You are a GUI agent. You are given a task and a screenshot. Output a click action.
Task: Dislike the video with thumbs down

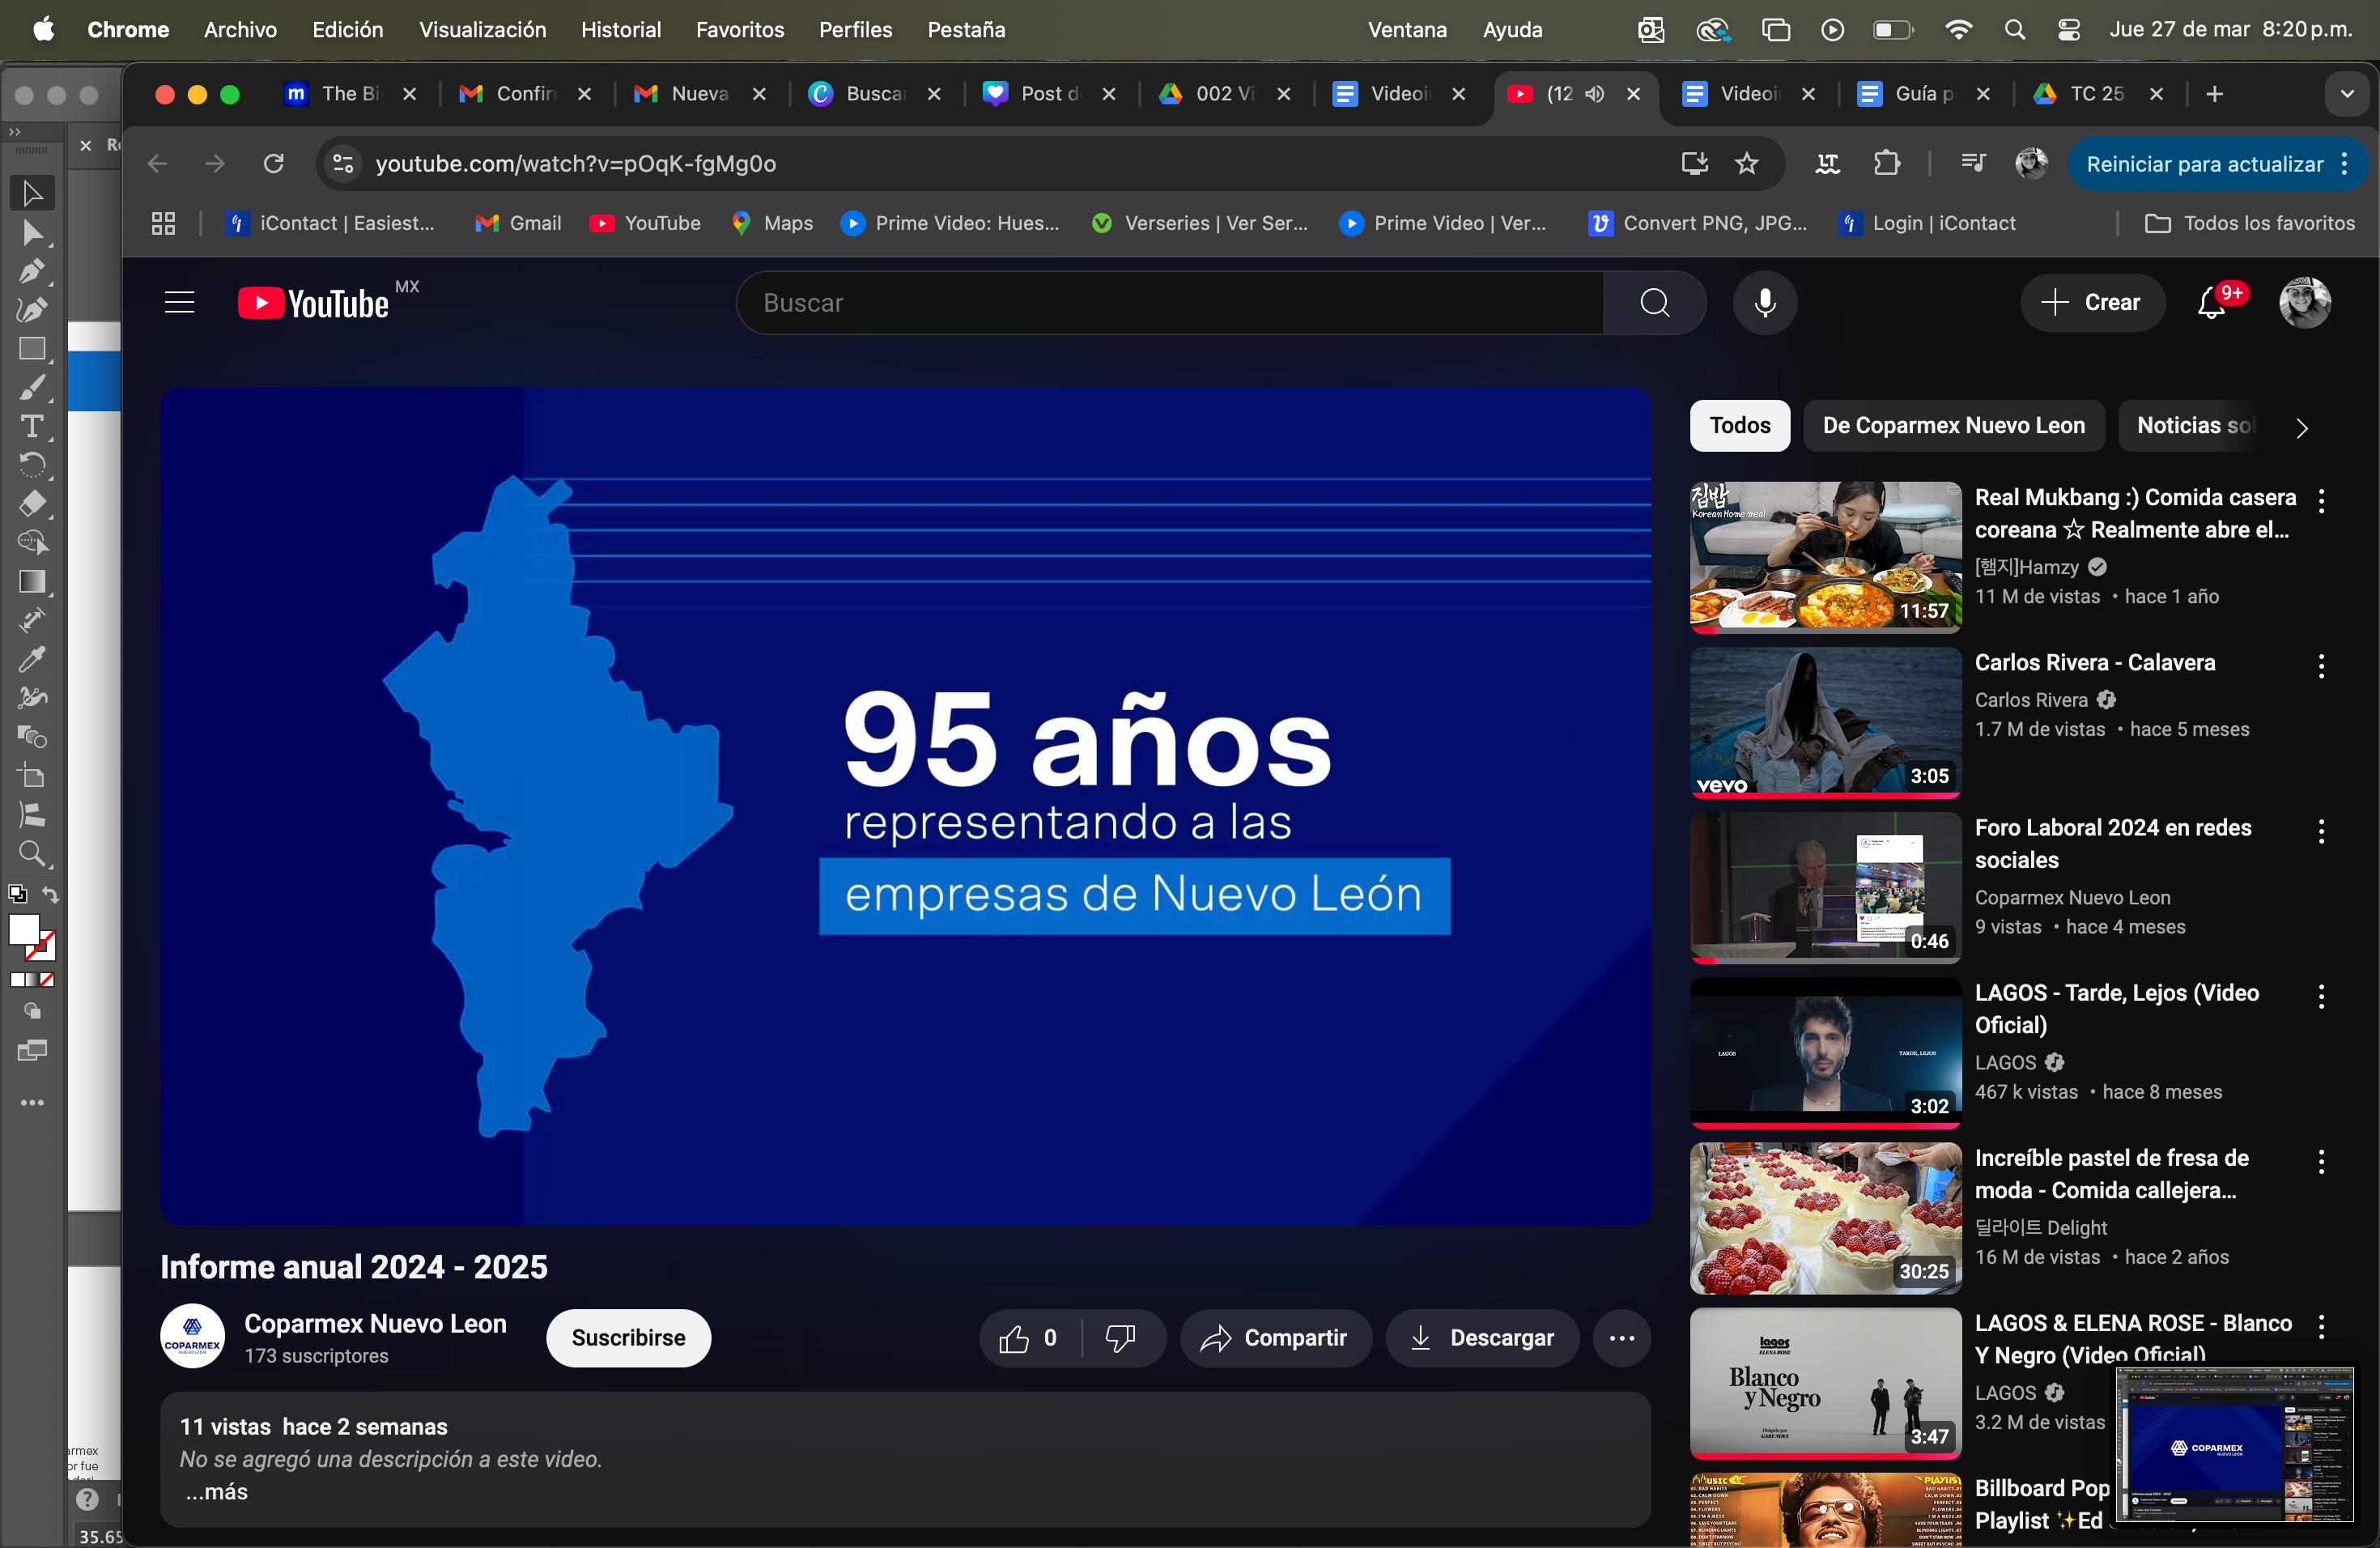pyautogui.click(x=1121, y=1338)
